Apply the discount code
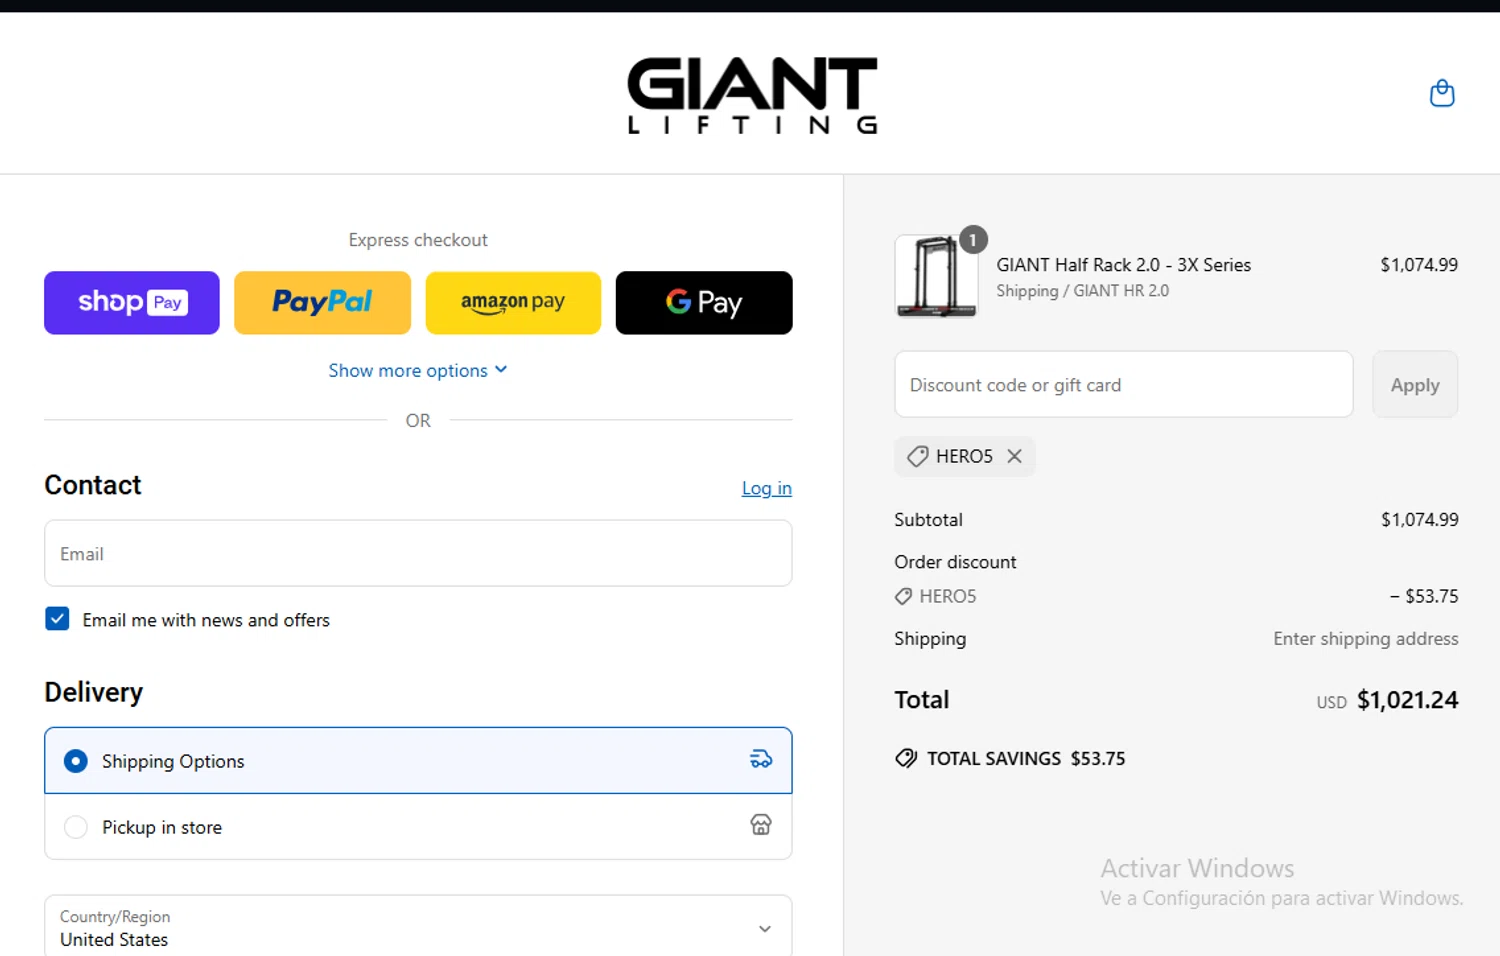The width and height of the screenshot is (1500, 956). [1415, 384]
